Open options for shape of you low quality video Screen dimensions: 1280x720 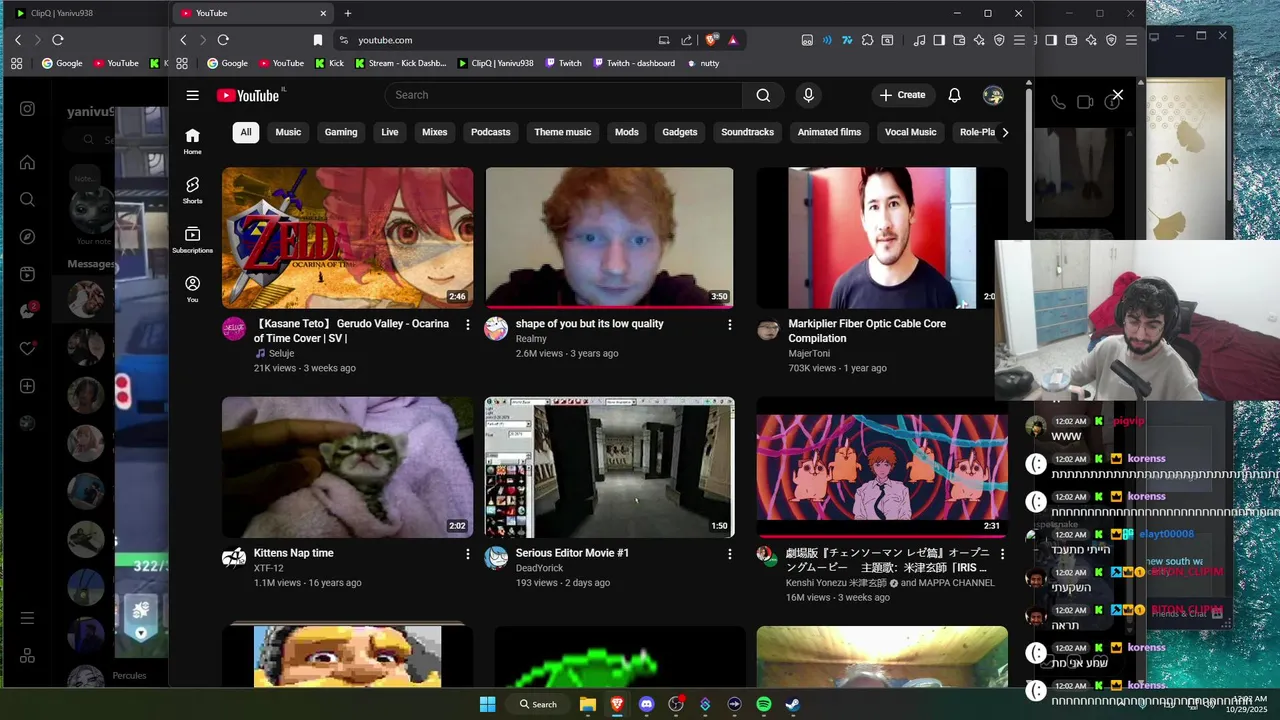point(730,325)
